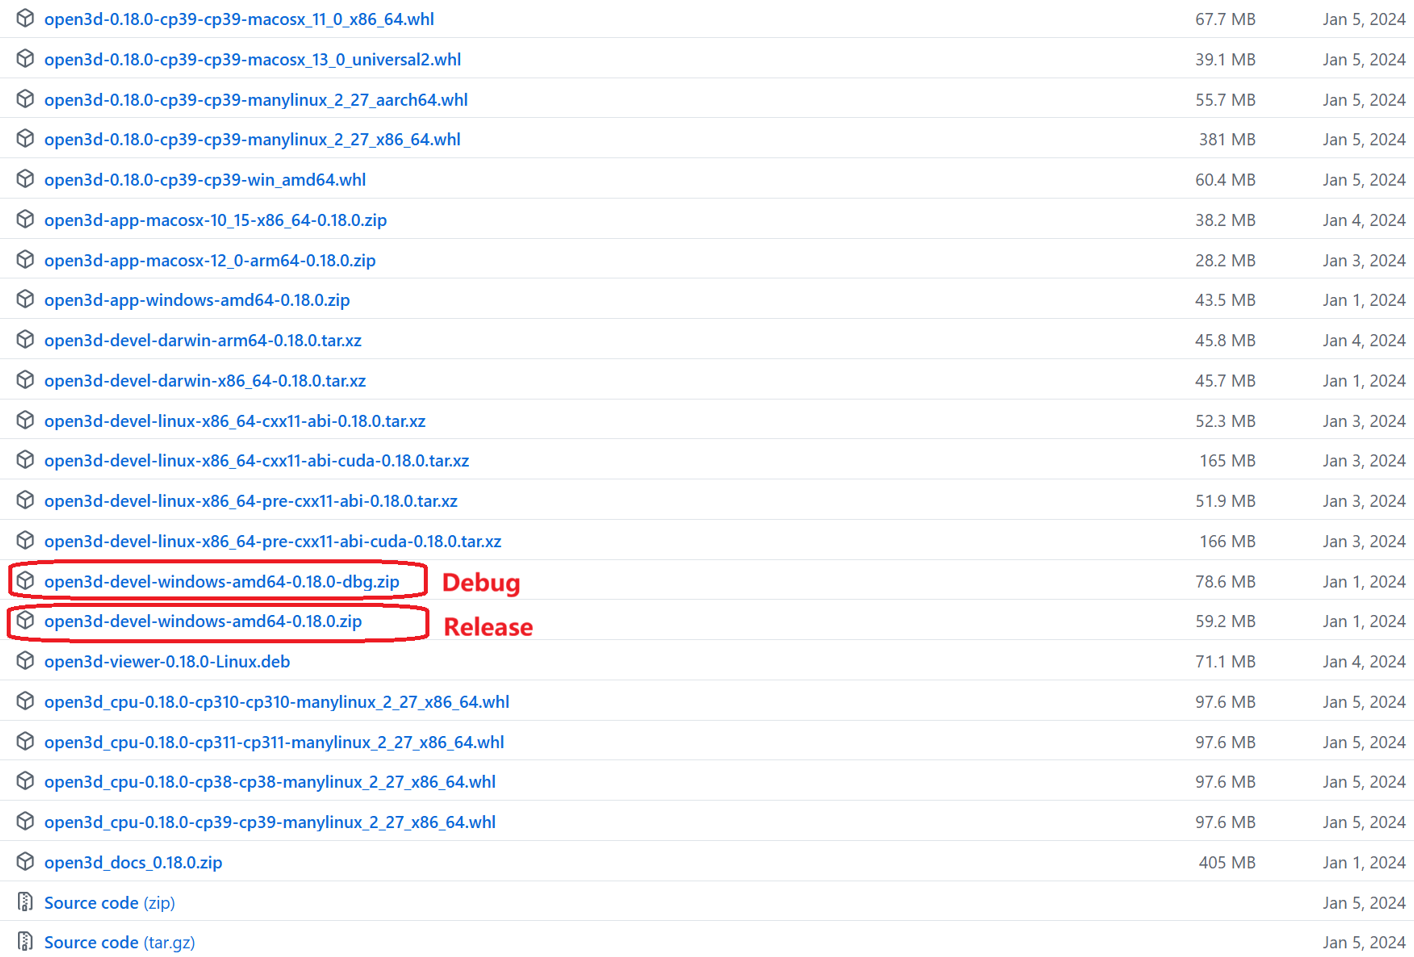Click the zip archive icon beside Source code (zip)
Viewport: 1414px width, 957px height.
pyautogui.click(x=25, y=902)
